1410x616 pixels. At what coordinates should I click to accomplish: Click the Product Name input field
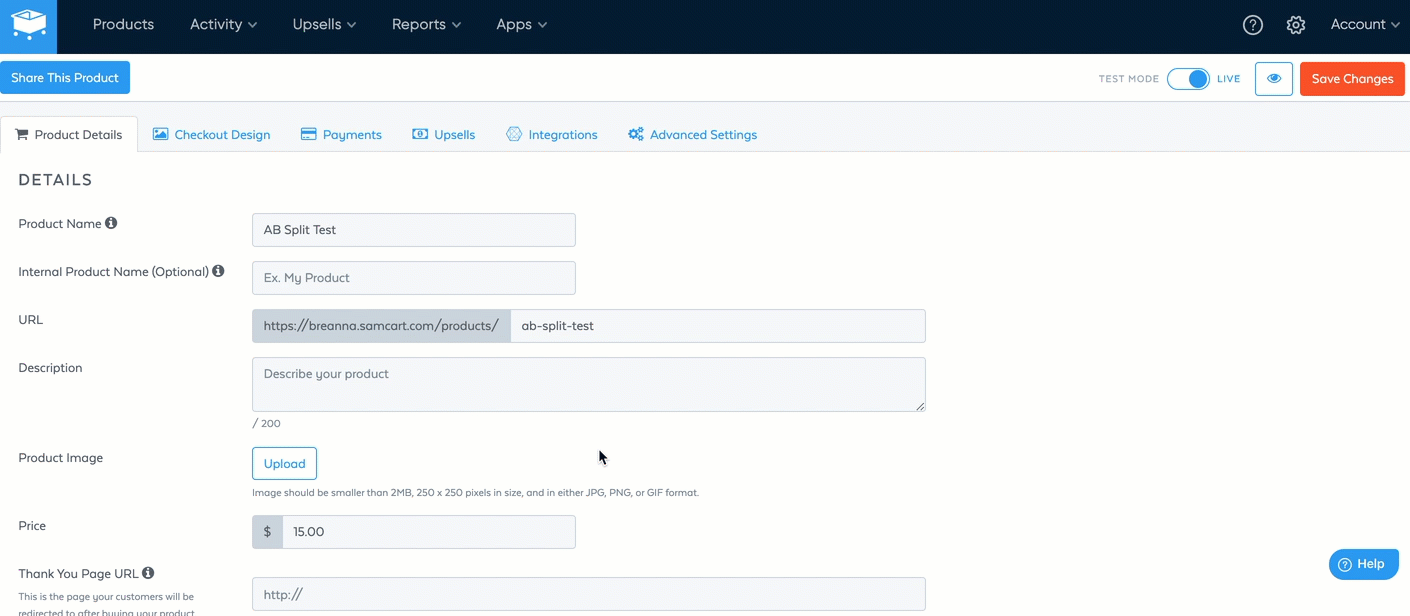click(x=414, y=230)
